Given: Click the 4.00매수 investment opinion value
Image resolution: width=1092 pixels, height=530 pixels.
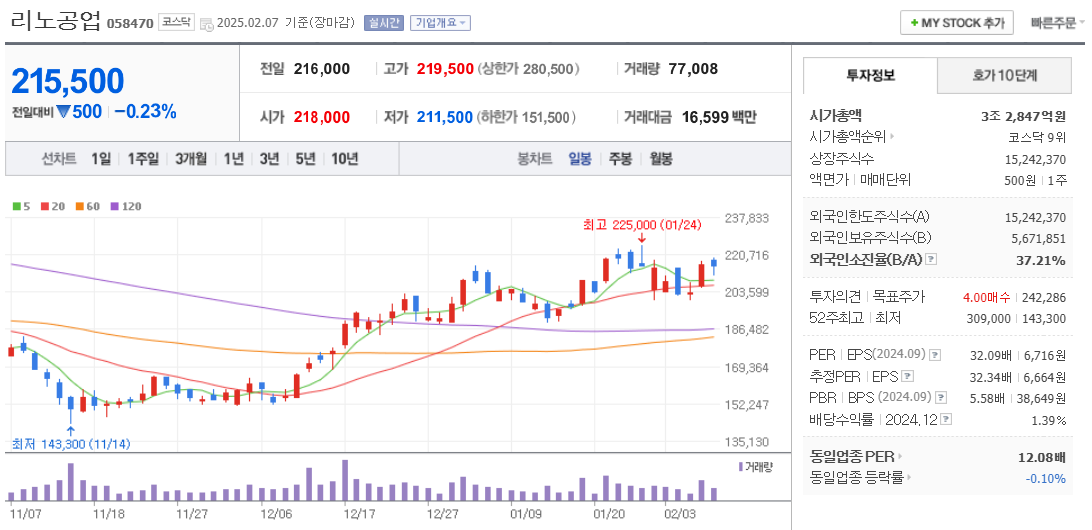Looking at the screenshot, I should 986,297.
